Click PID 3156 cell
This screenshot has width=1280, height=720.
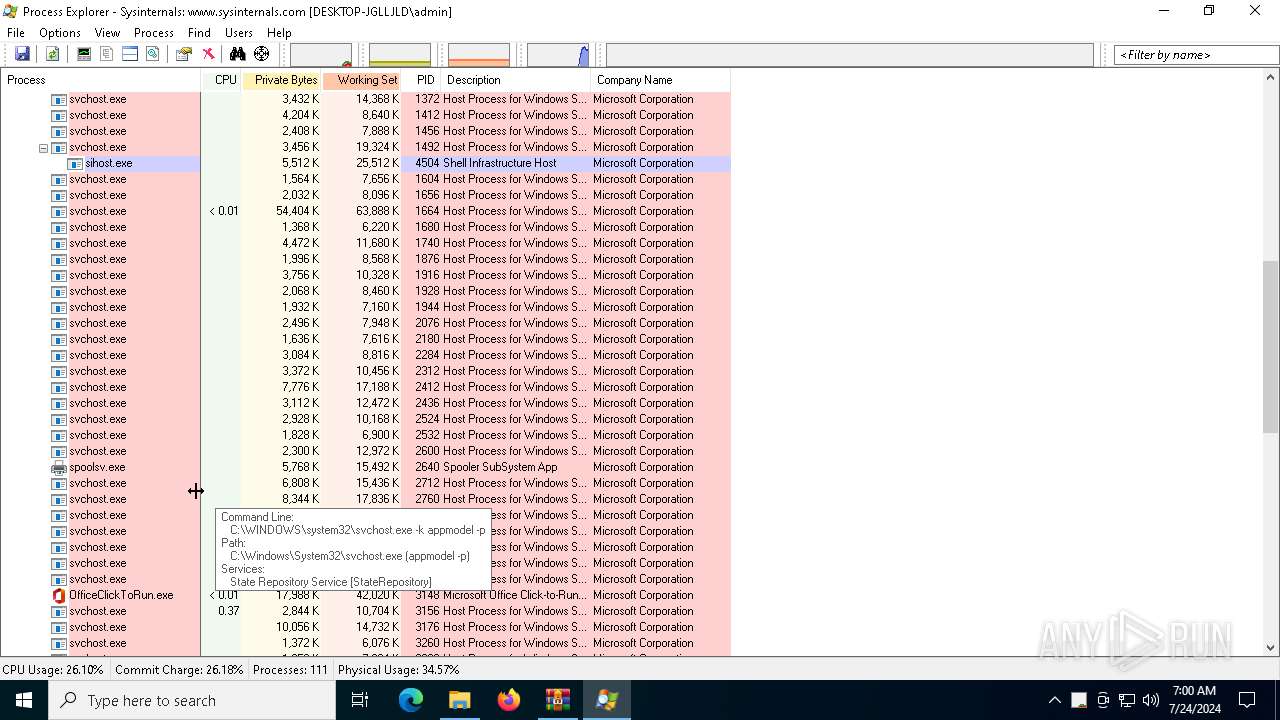pos(427,611)
